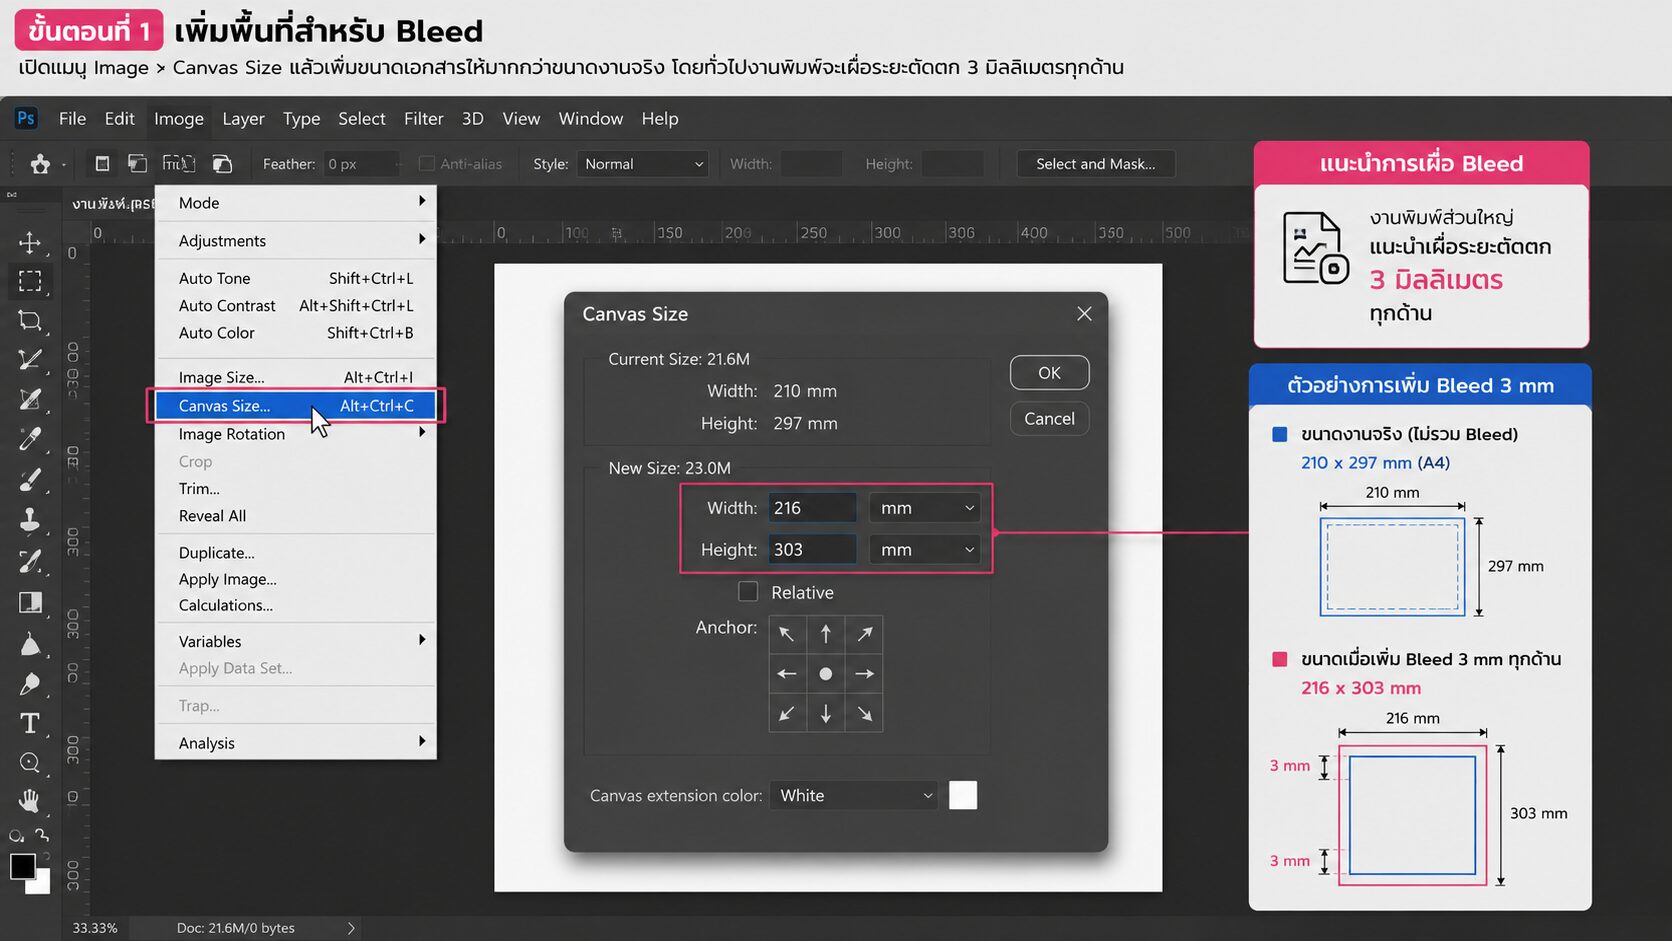Screen dimensions: 1672x941
Task: Expand the Analysis submenu
Action: click(296, 743)
